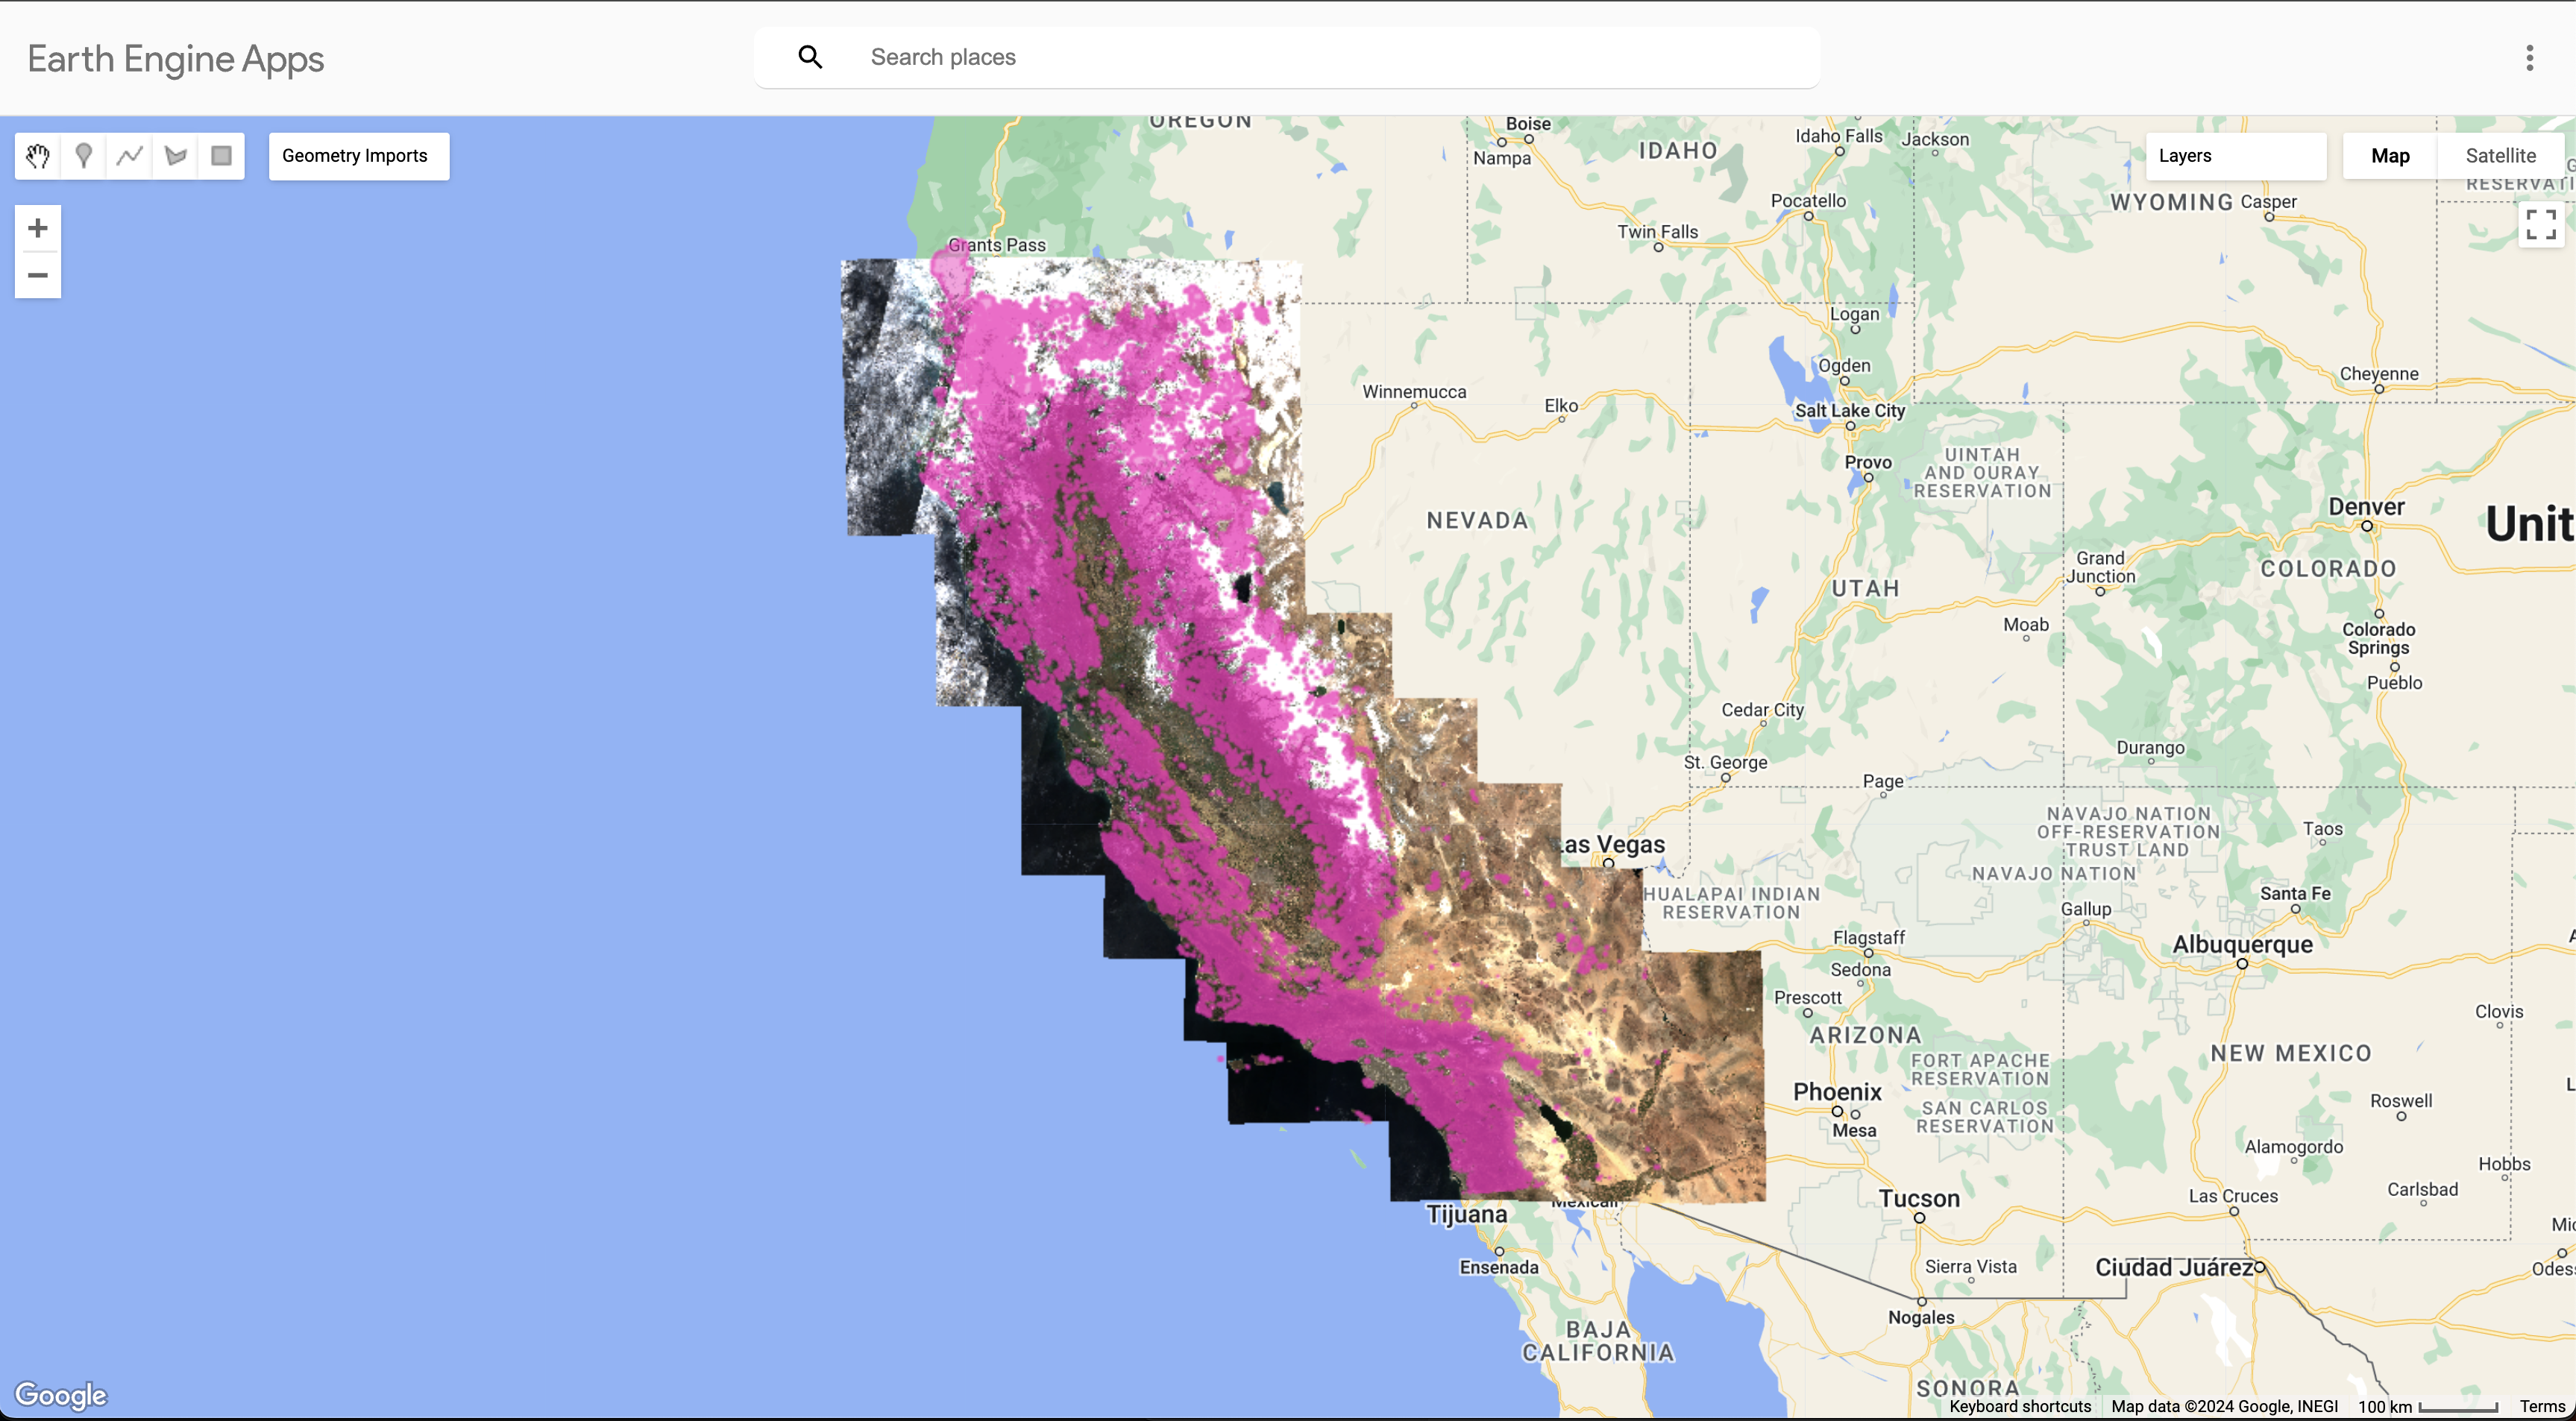The width and height of the screenshot is (2576, 1421).
Task: Click the Ensenada city label
Action: (1499, 1268)
